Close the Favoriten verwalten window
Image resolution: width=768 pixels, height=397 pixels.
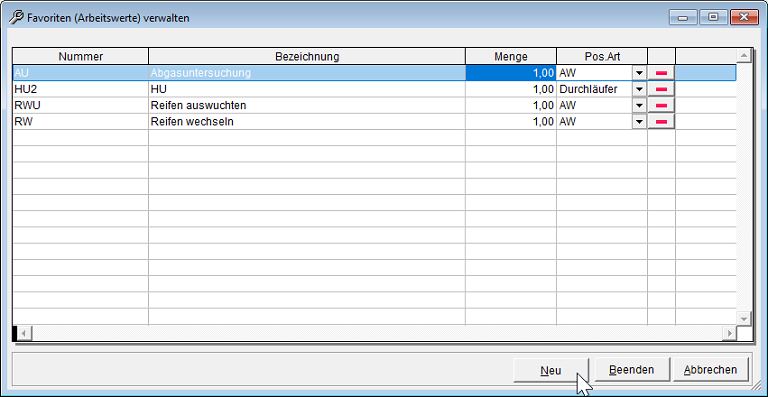tap(744, 18)
